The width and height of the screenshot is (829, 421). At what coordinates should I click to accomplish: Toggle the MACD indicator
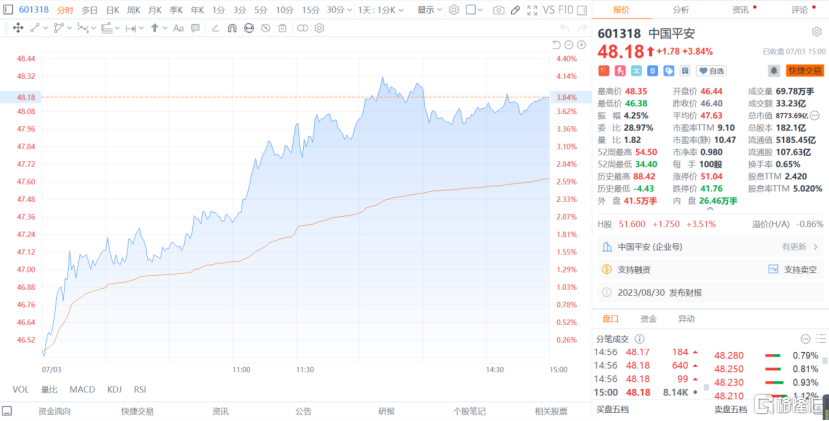82,389
